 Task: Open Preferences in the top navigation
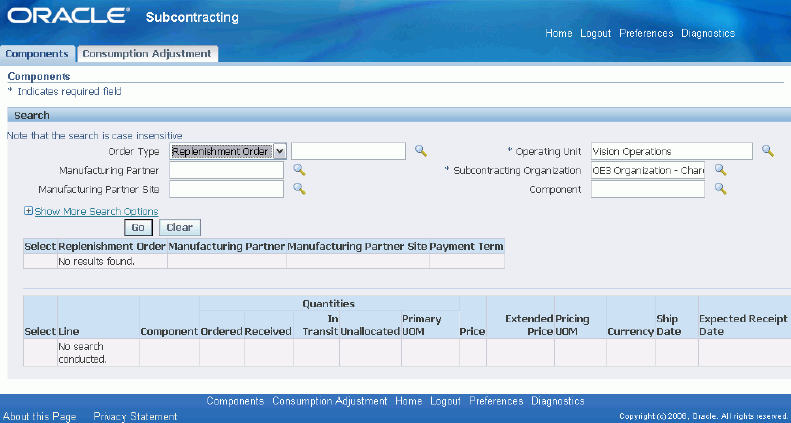[646, 33]
